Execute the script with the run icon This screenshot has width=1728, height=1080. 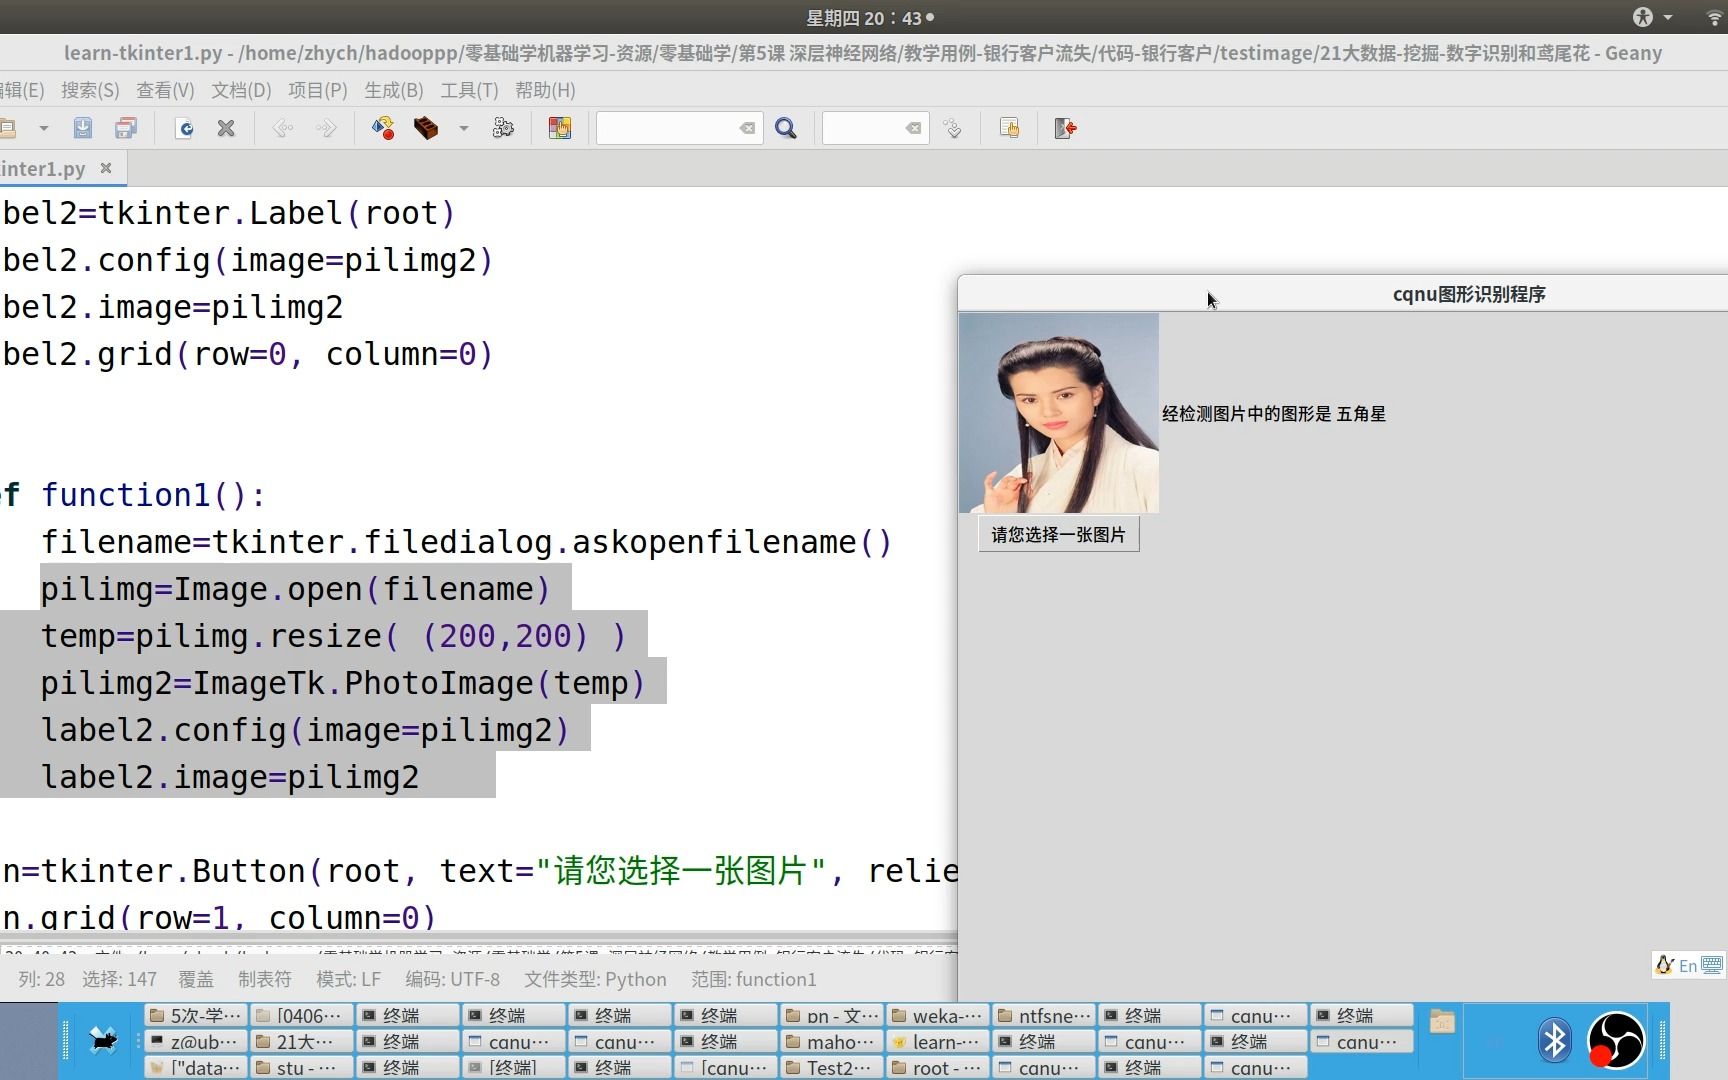[503, 128]
